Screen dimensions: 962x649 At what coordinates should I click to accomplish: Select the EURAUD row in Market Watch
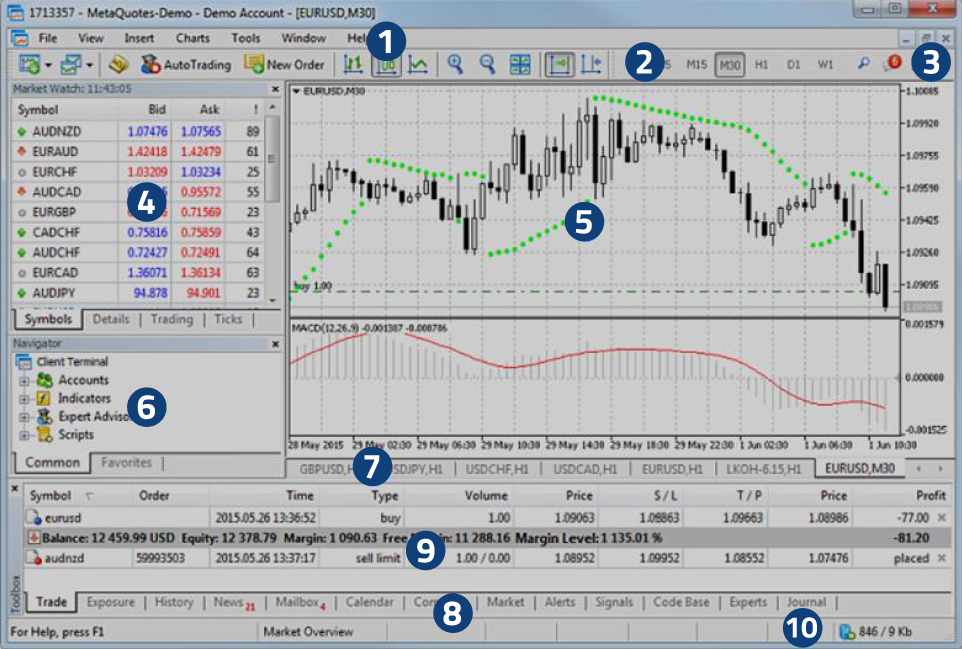pyautogui.click(x=138, y=152)
